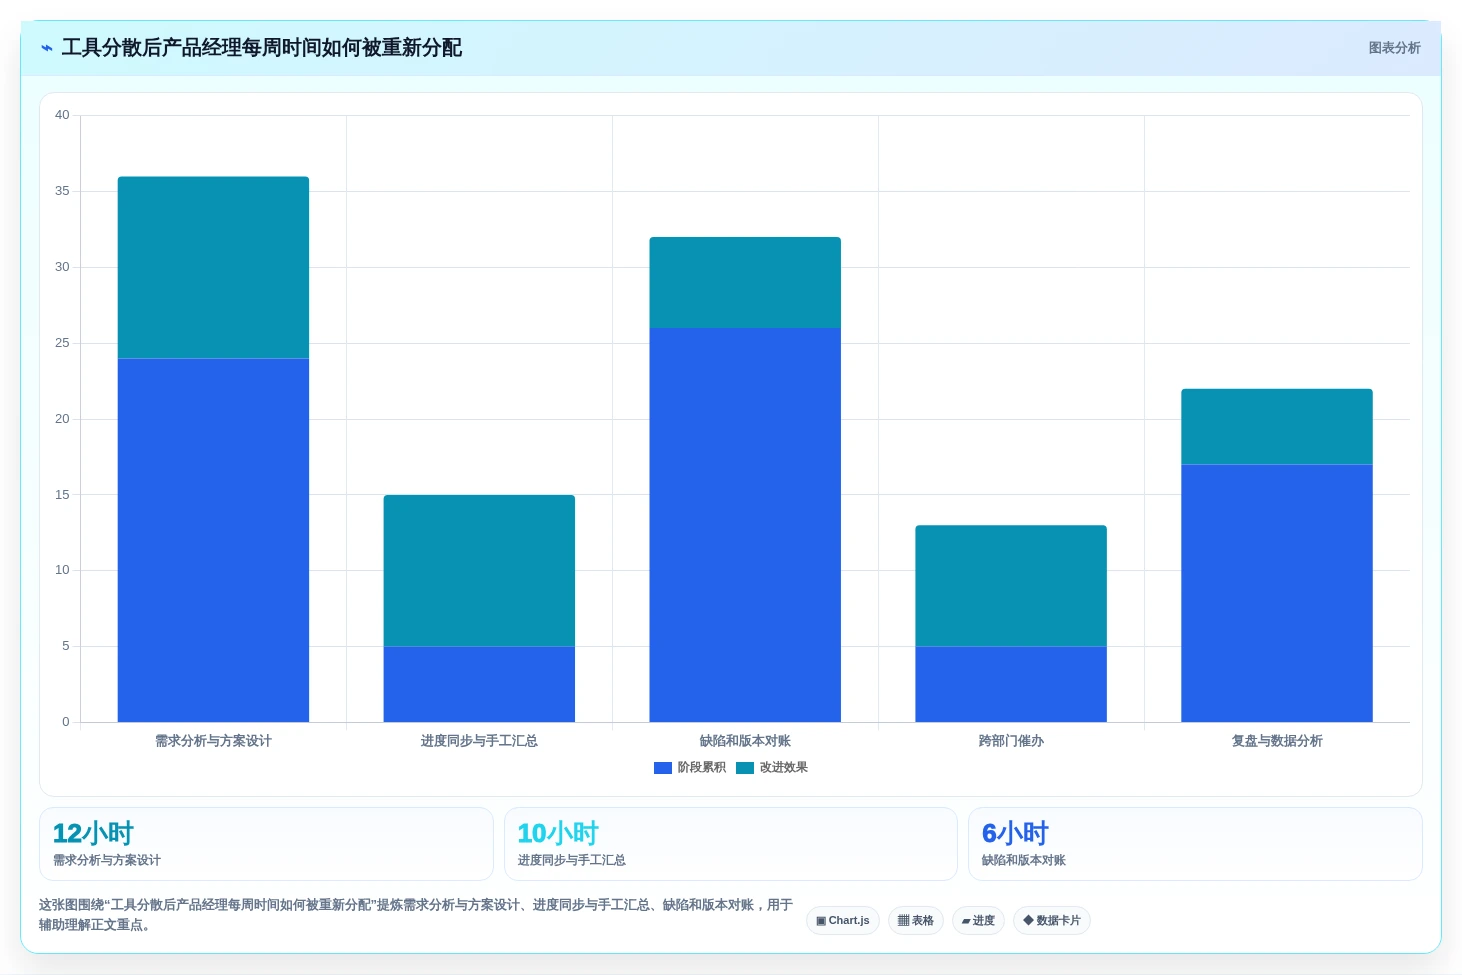Viewport: 1462px width, 975px height.
Task: Click the y-axis value 40
Action: pyautogui.click(x=62, y=115)
